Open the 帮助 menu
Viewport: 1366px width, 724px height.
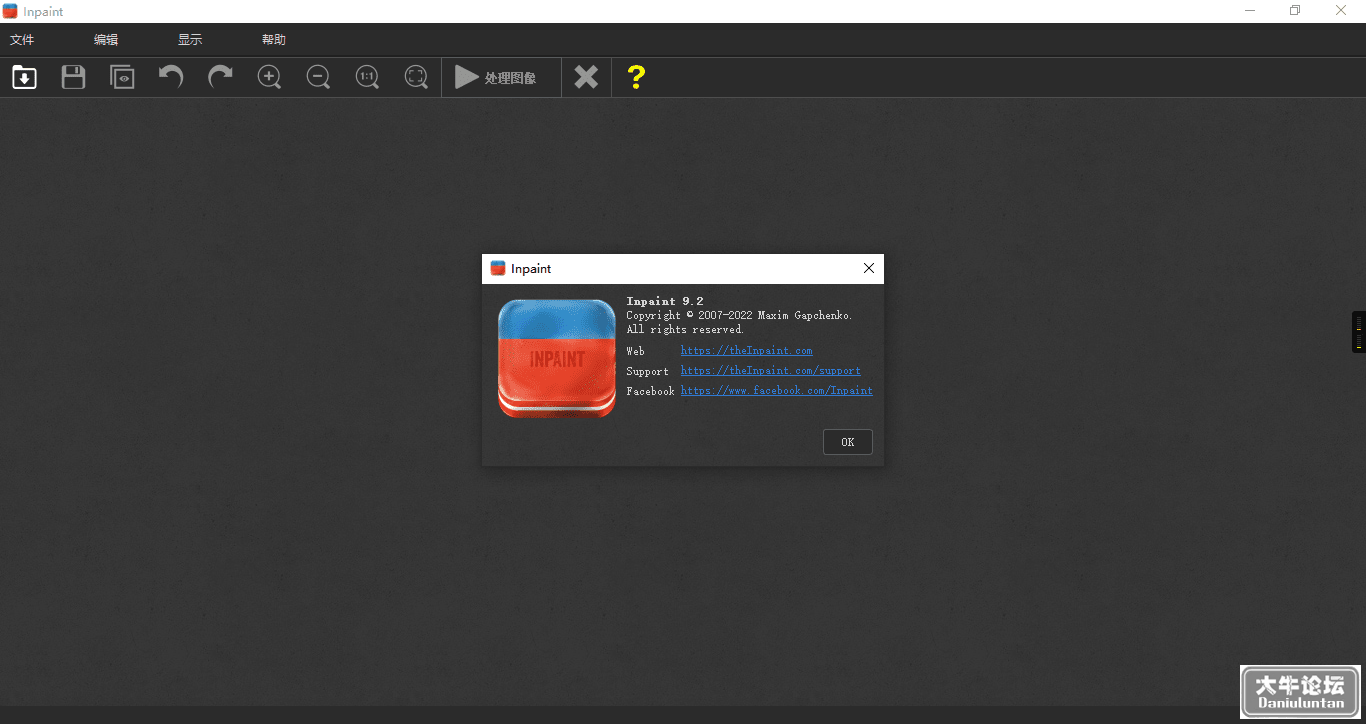[274, 40]
